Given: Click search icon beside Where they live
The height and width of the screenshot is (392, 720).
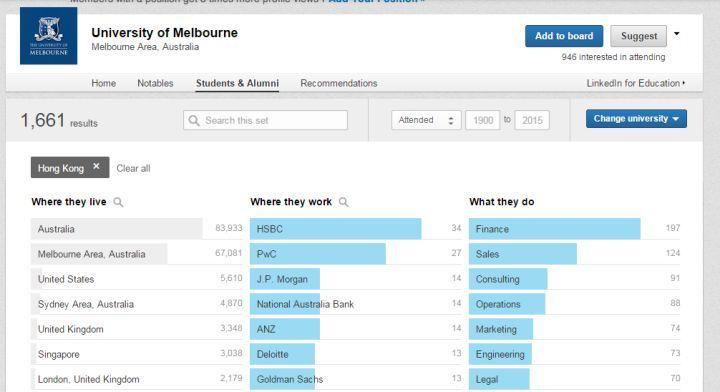Looking at the screenshot, I should point(118,202).
